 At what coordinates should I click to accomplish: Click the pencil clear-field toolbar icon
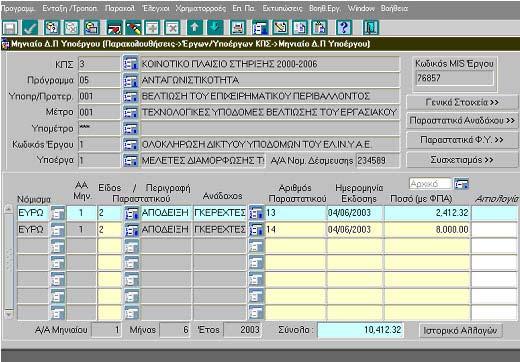(x=133, y=28)
